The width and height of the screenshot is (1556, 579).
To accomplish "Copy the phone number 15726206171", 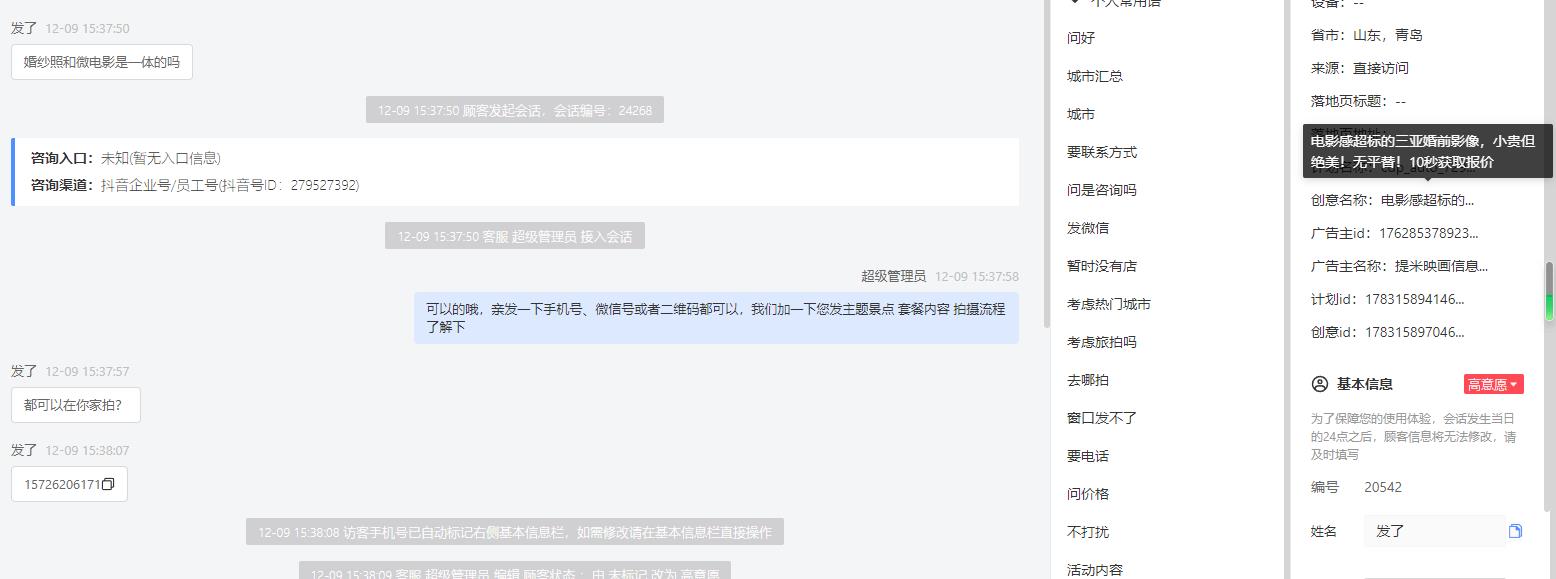I will (108, 485).
